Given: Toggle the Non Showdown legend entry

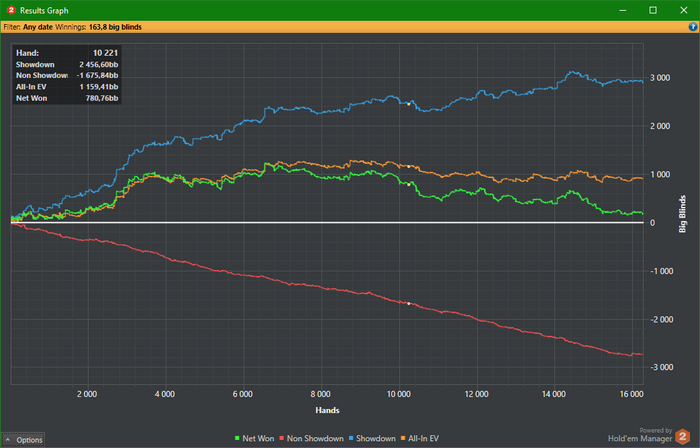Looking at the screenshot, I should pos(311,438).
